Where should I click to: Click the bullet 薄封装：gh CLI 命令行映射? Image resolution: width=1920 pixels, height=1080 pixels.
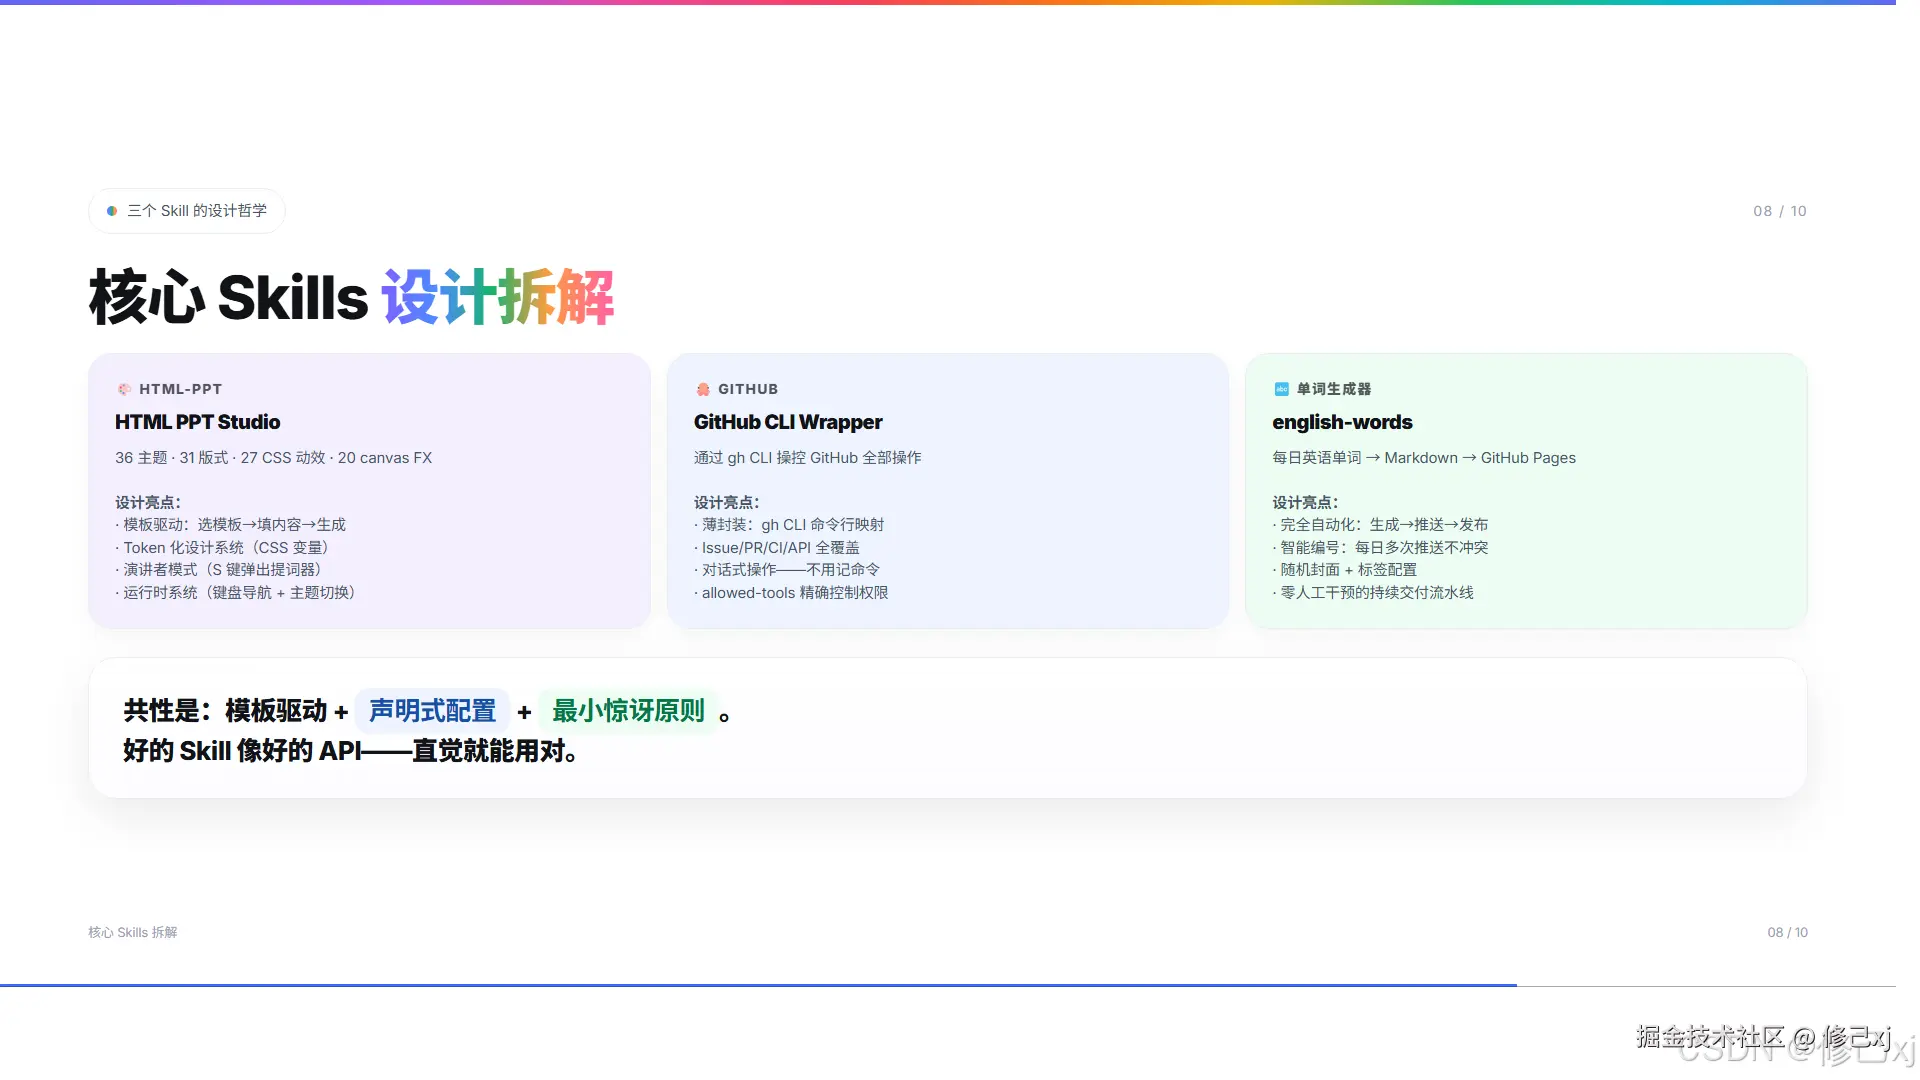pyautogui.click(x=789, y=525)
